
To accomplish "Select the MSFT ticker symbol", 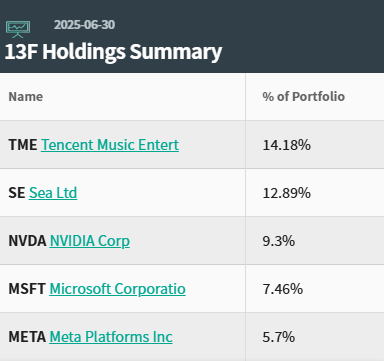I will [27, 289].
